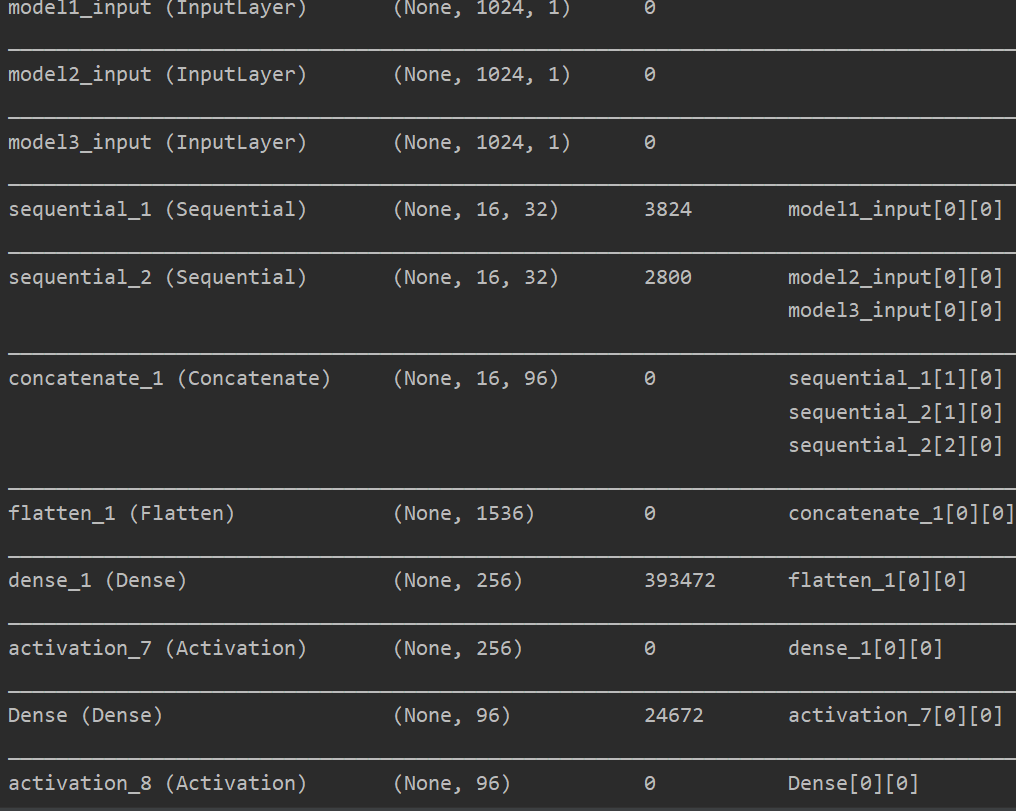
Task: Click the parameter count '393472'
Action: 680,580
